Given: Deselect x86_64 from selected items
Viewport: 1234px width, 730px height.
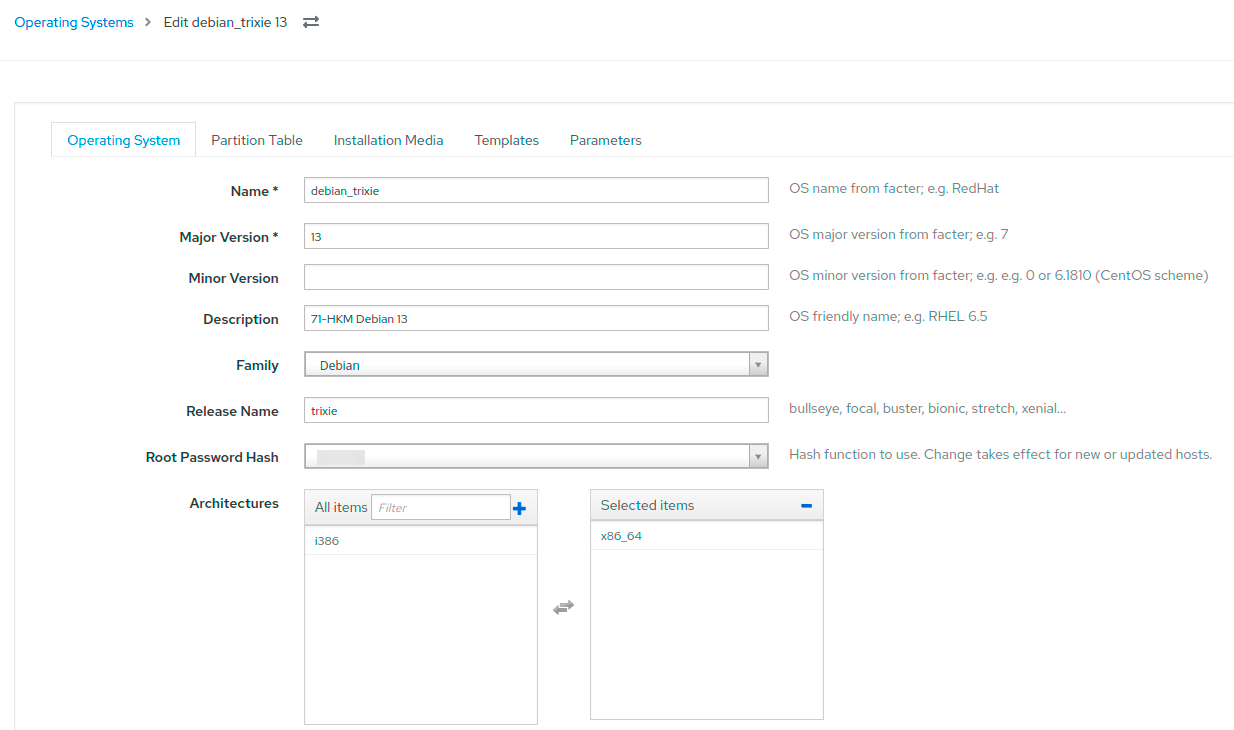Looking at the screenshot, I should (621, 536).
